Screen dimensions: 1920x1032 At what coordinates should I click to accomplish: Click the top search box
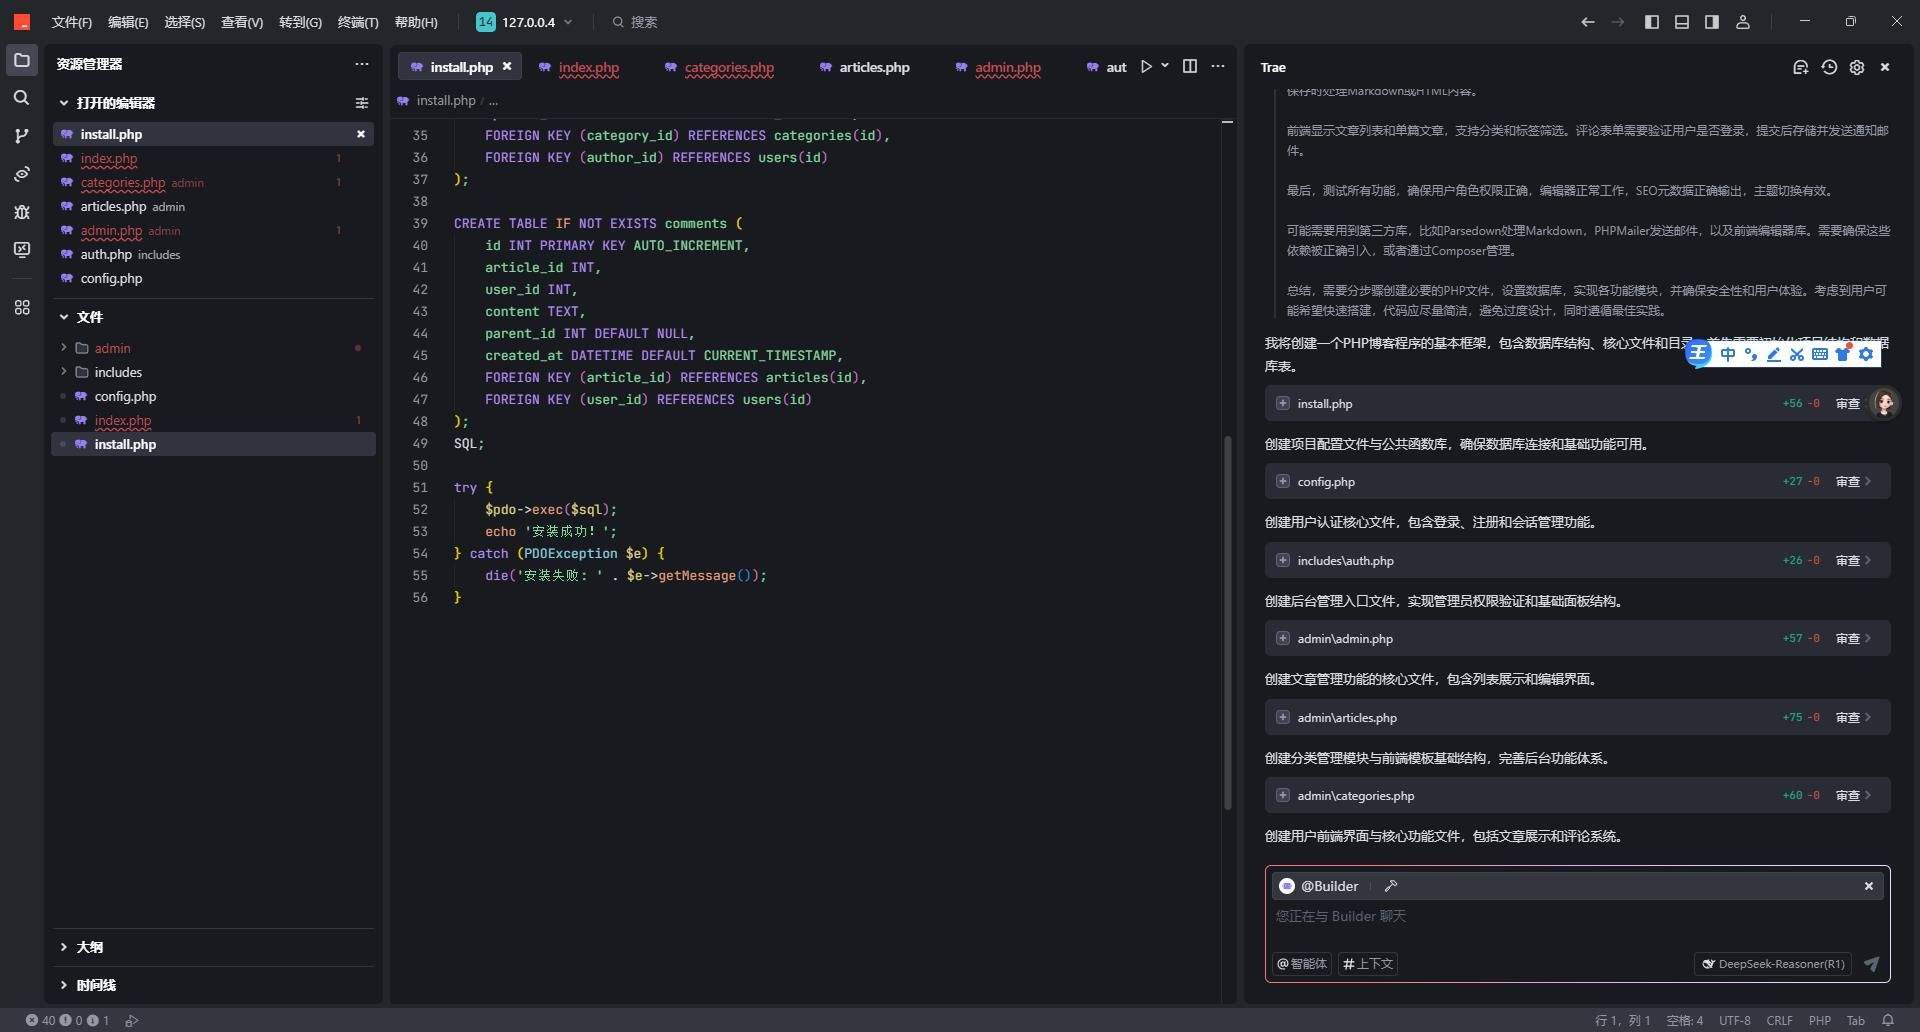(634, 22)
